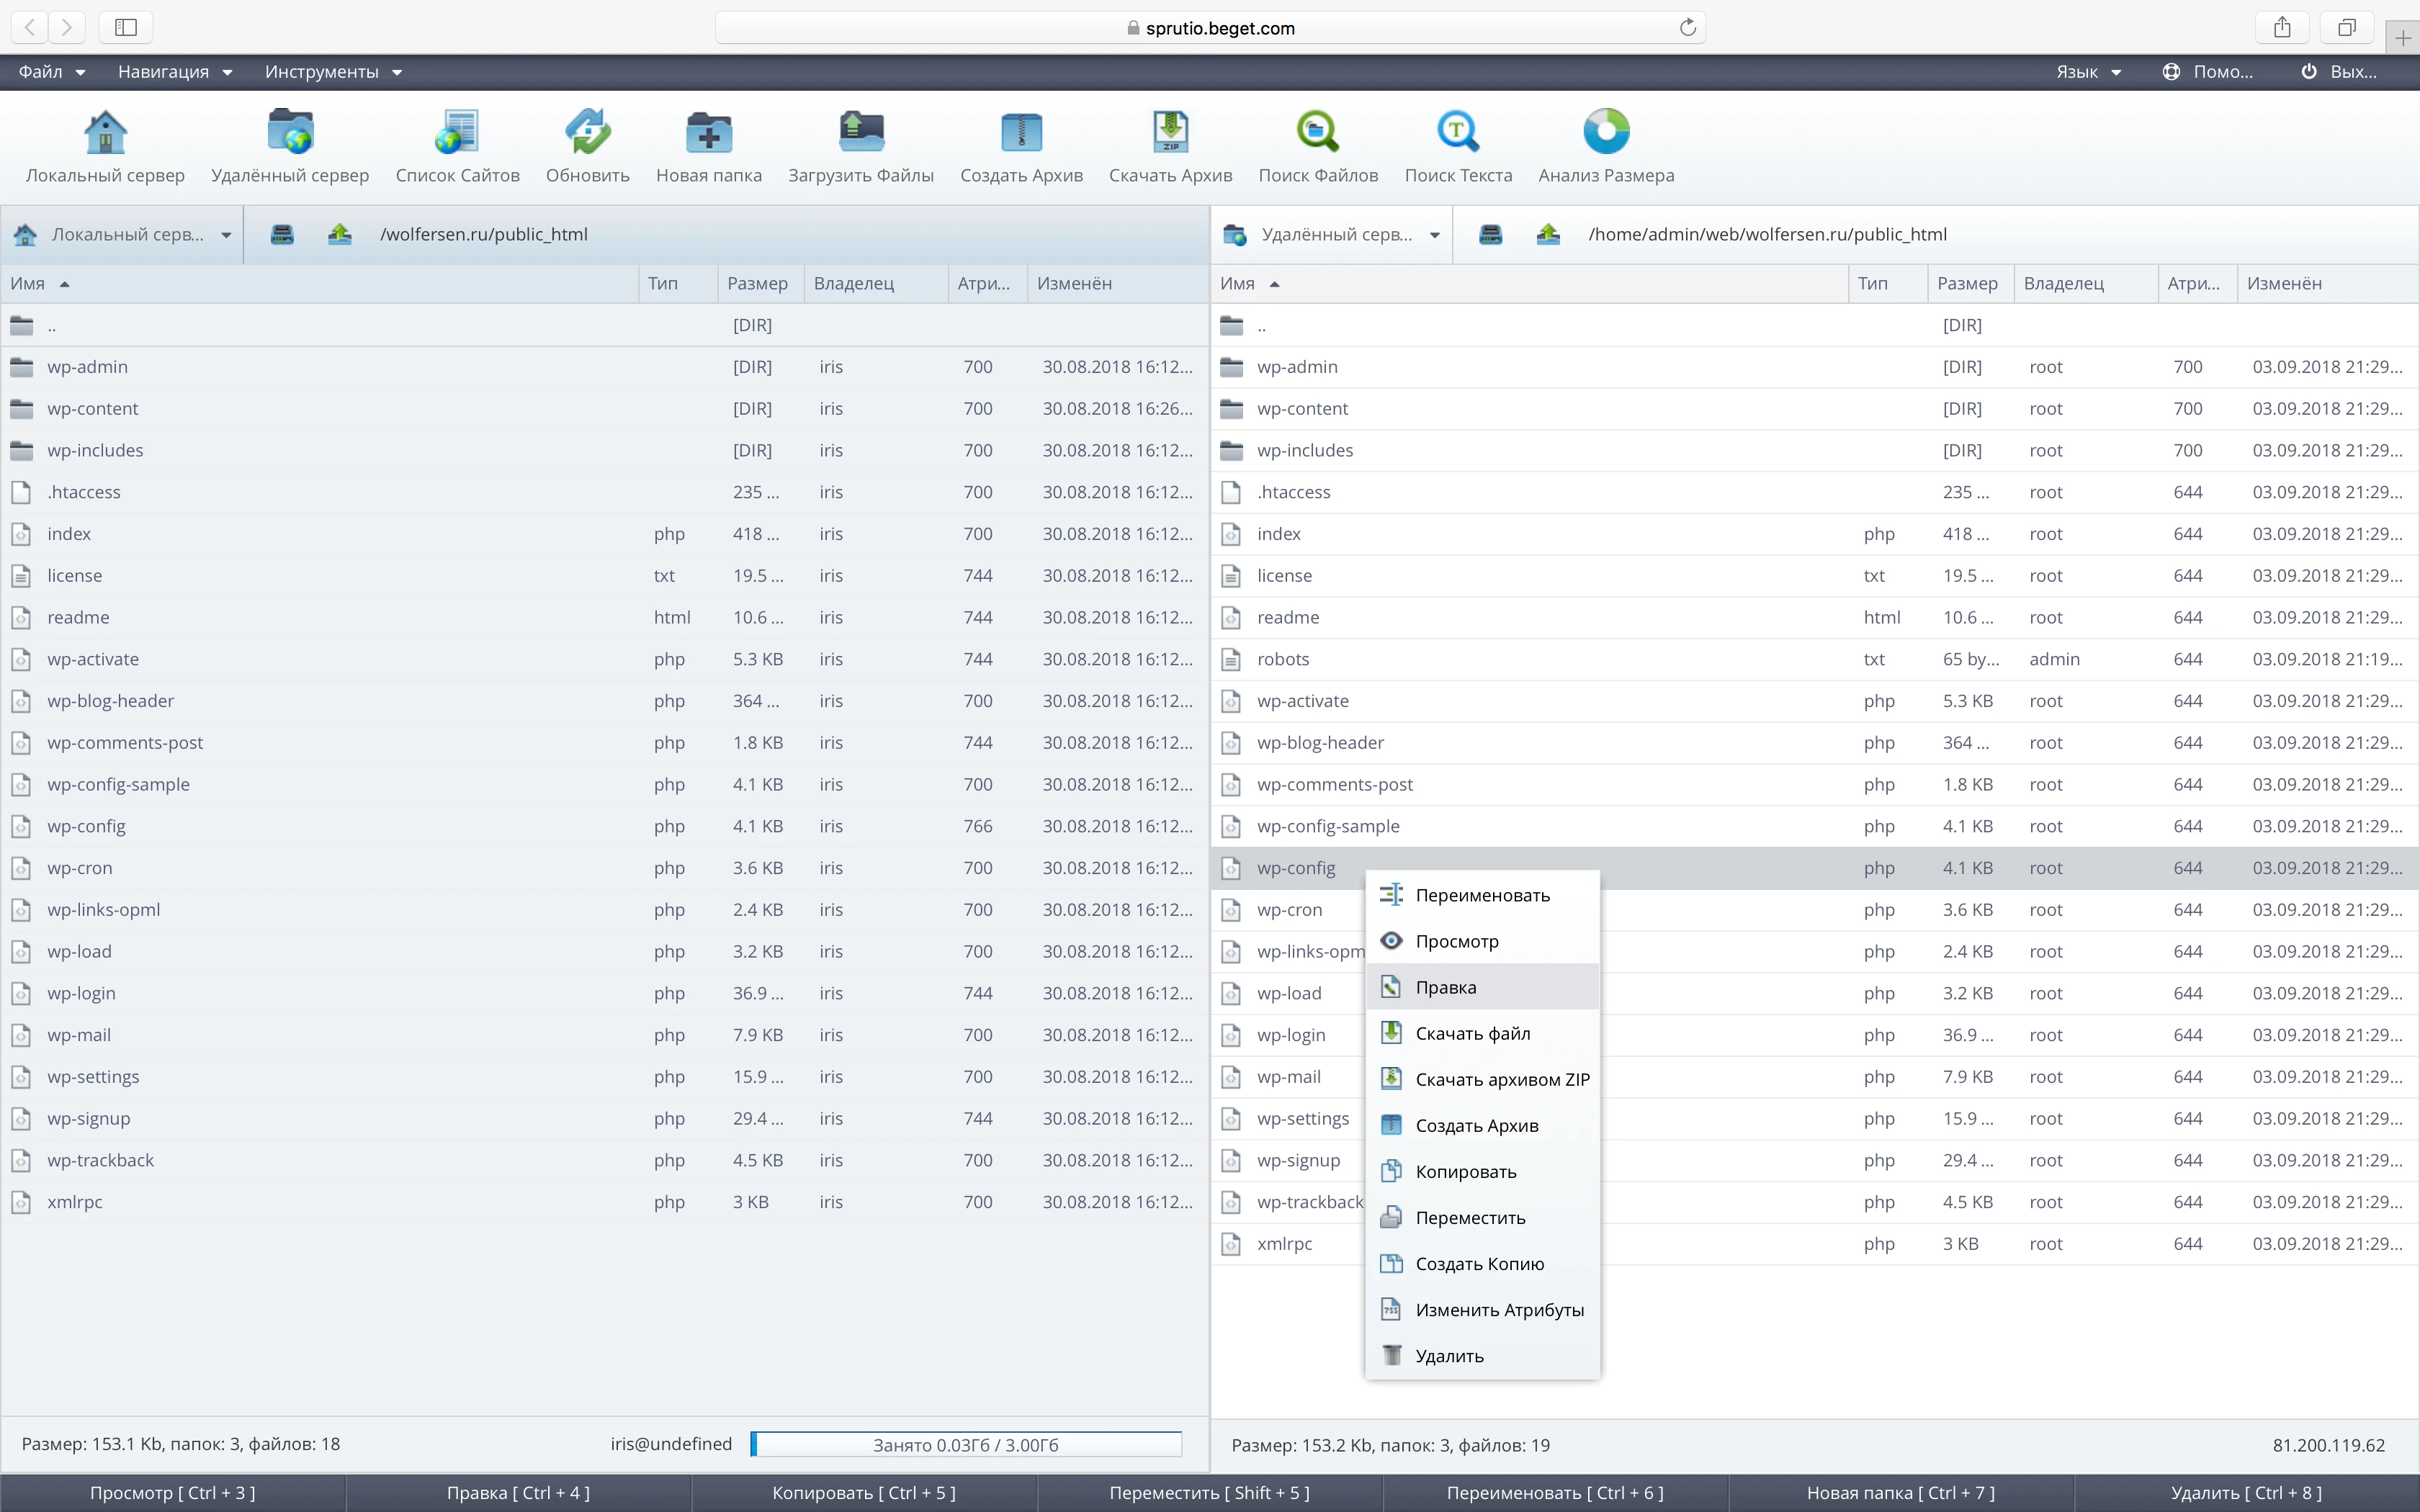Open the Size Analysis pie chart icon
Viewport: 2420px width, 1512px height.
coord(1605,131)
